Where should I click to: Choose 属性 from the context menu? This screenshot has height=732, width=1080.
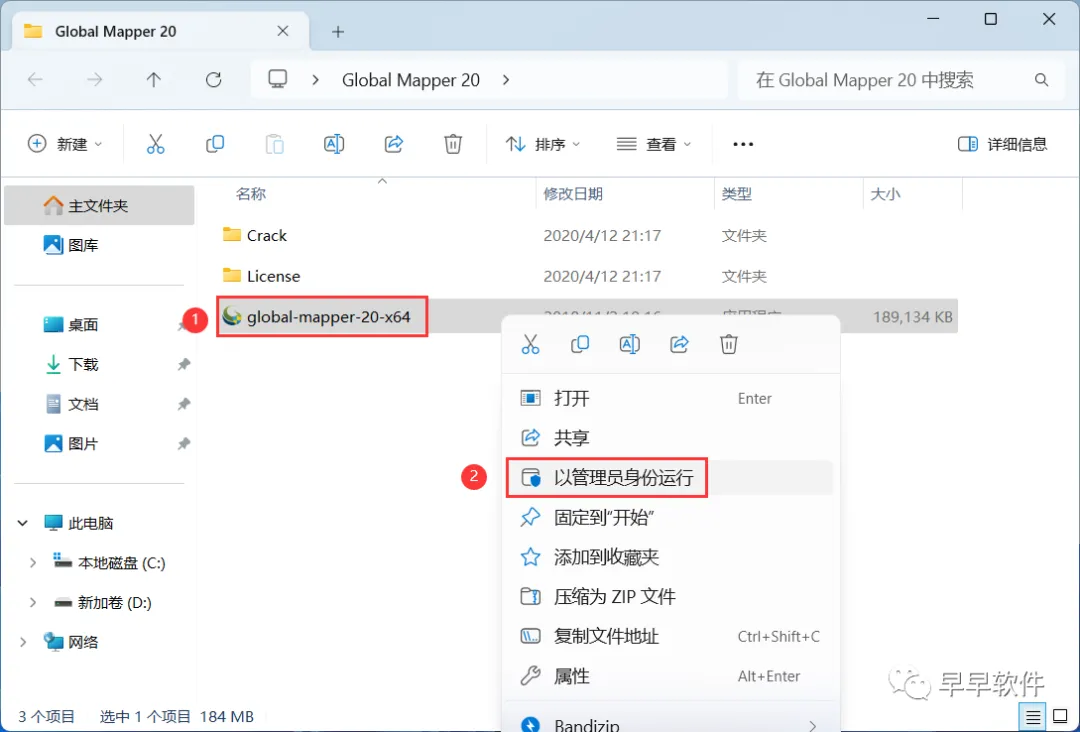pos(671,676)
